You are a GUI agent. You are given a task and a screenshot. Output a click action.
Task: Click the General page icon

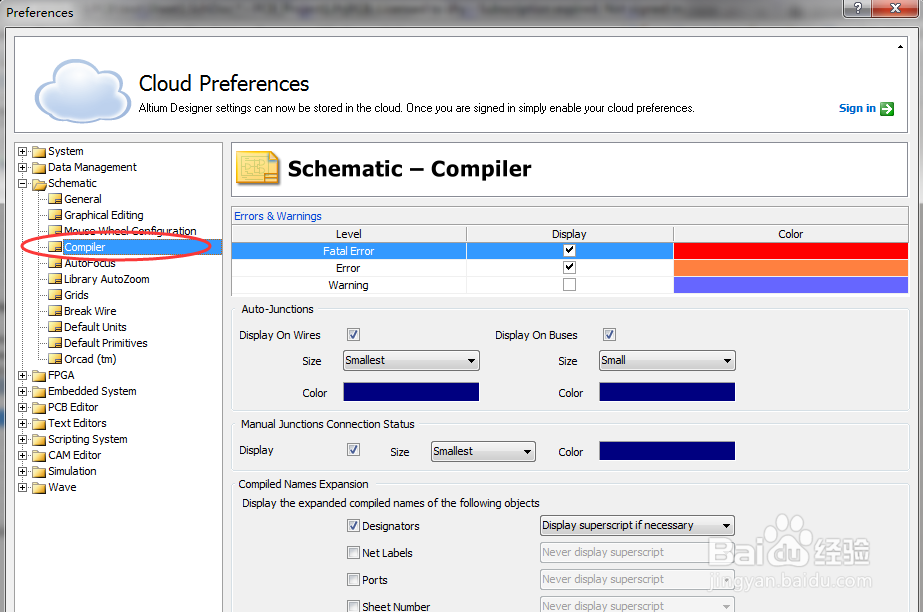55,199
